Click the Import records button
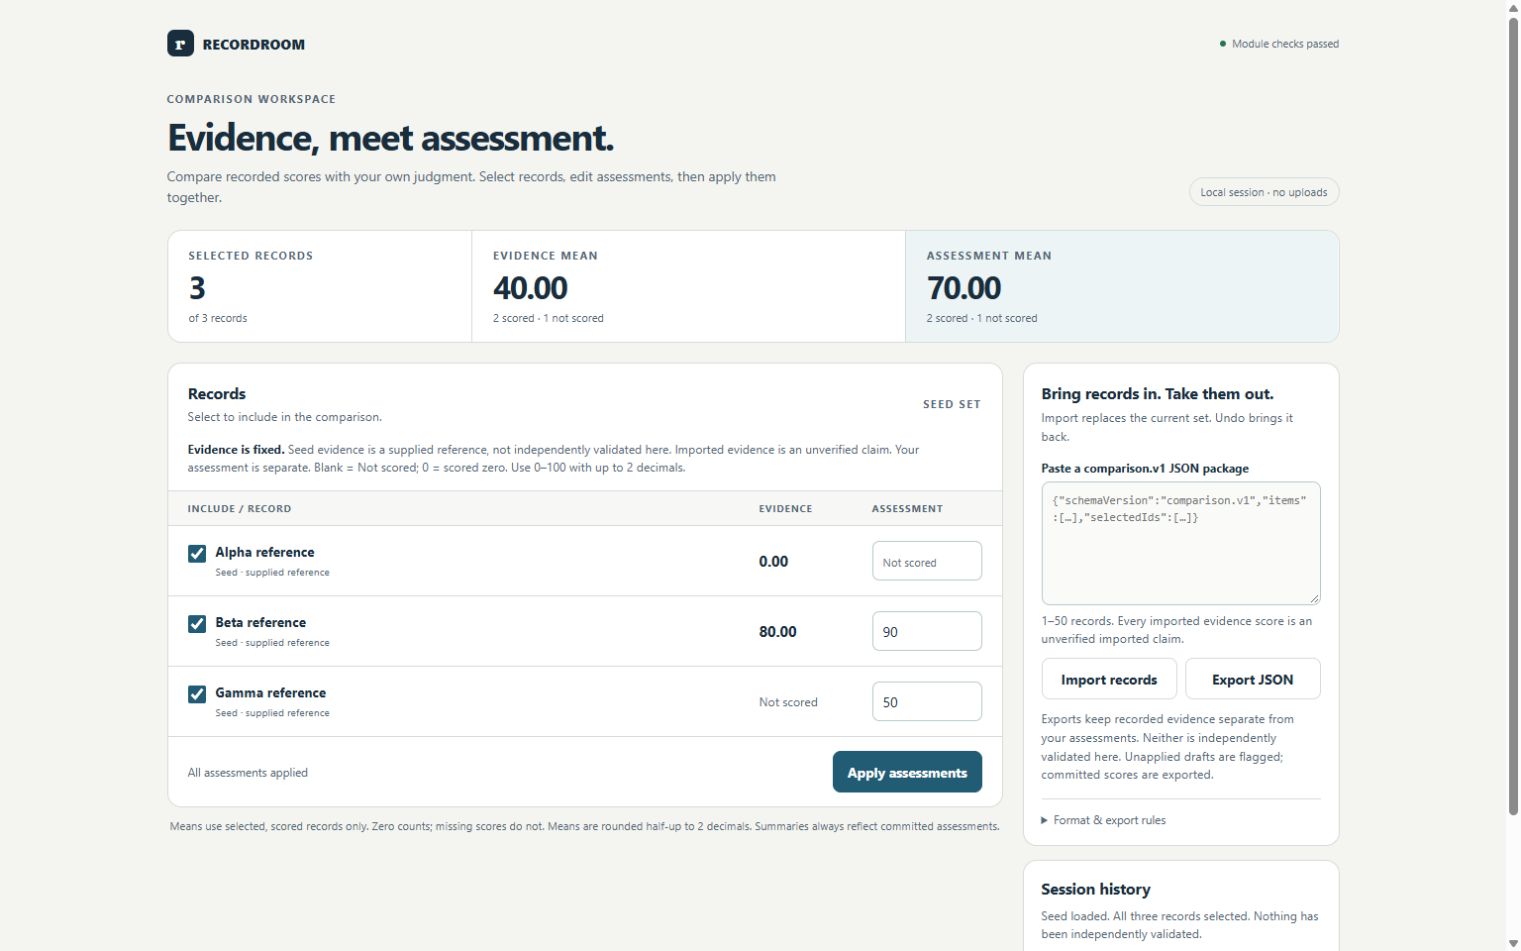1521x951 pixels. (x=1109, y=679)
